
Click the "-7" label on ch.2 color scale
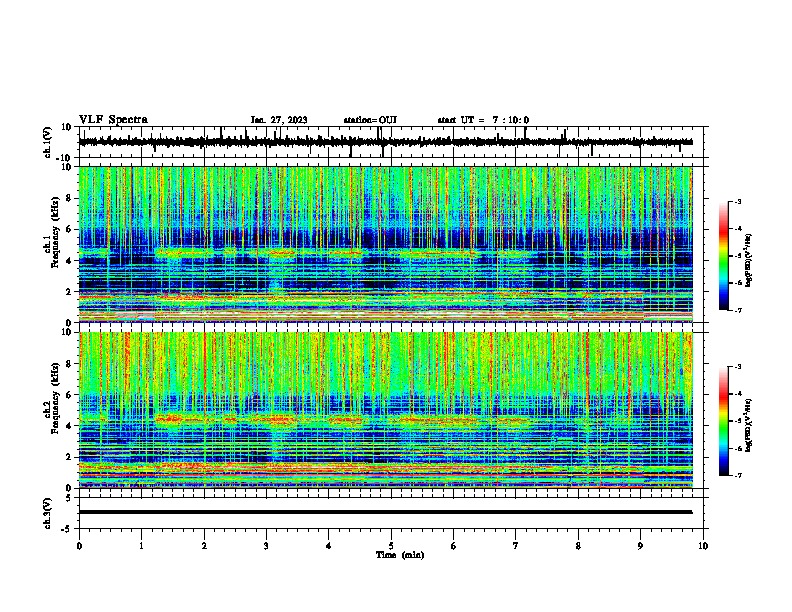point(738,475)
